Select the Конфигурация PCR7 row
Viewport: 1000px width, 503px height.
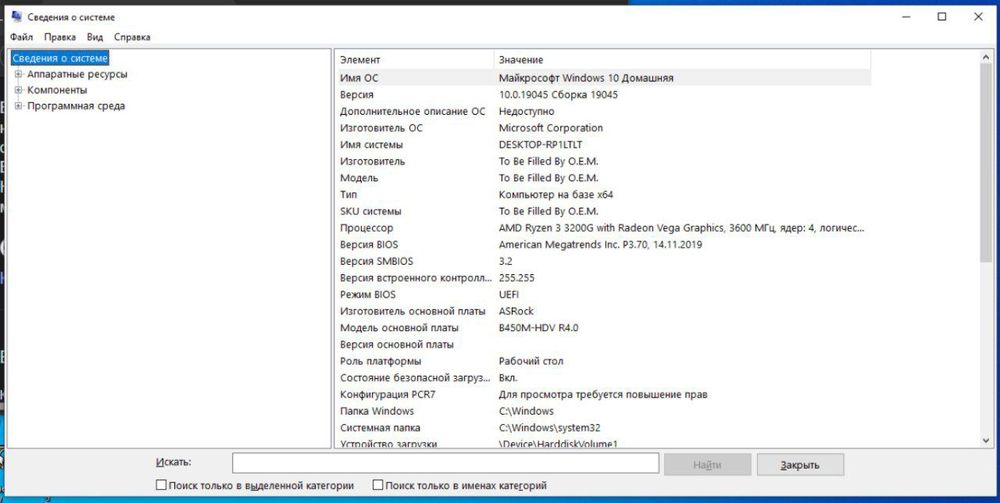coord(603,394)
